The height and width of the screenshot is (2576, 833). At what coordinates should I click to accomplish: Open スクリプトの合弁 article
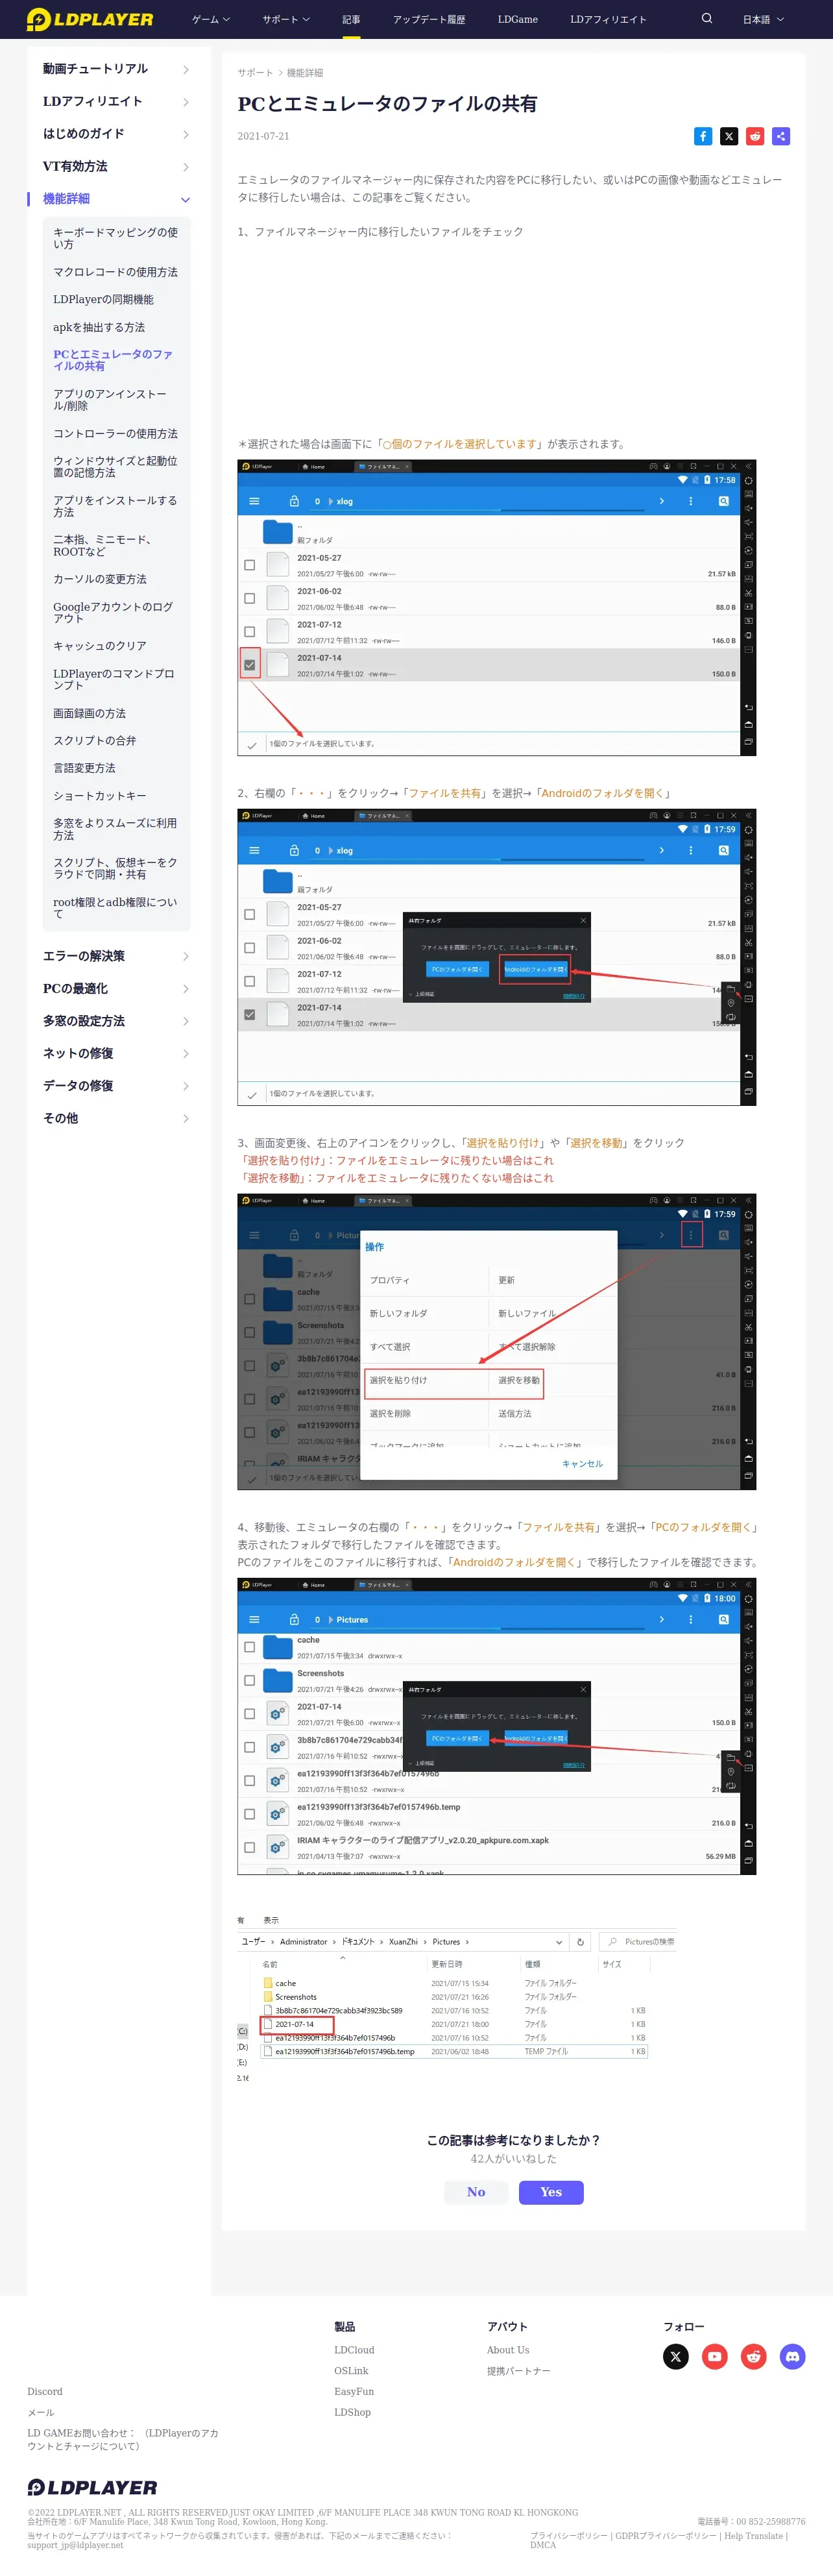[x=94, y=741]
